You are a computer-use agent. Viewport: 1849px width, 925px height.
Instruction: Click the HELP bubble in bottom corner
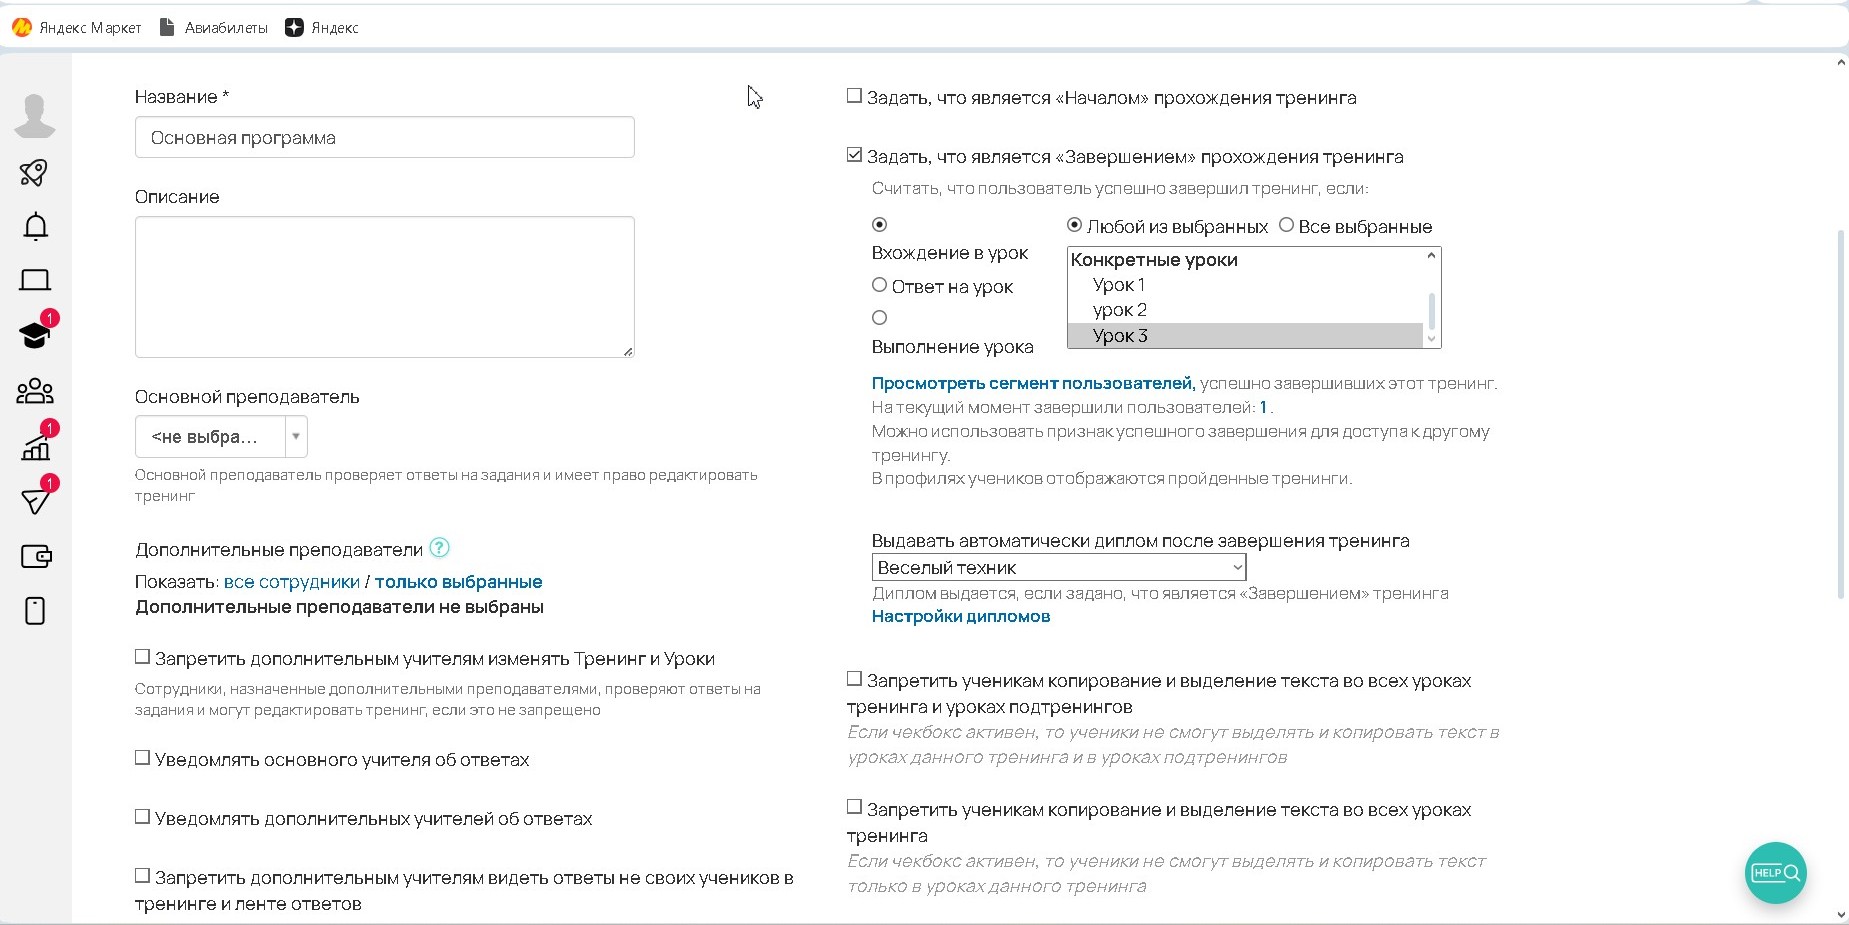(x=1775, y=872)
